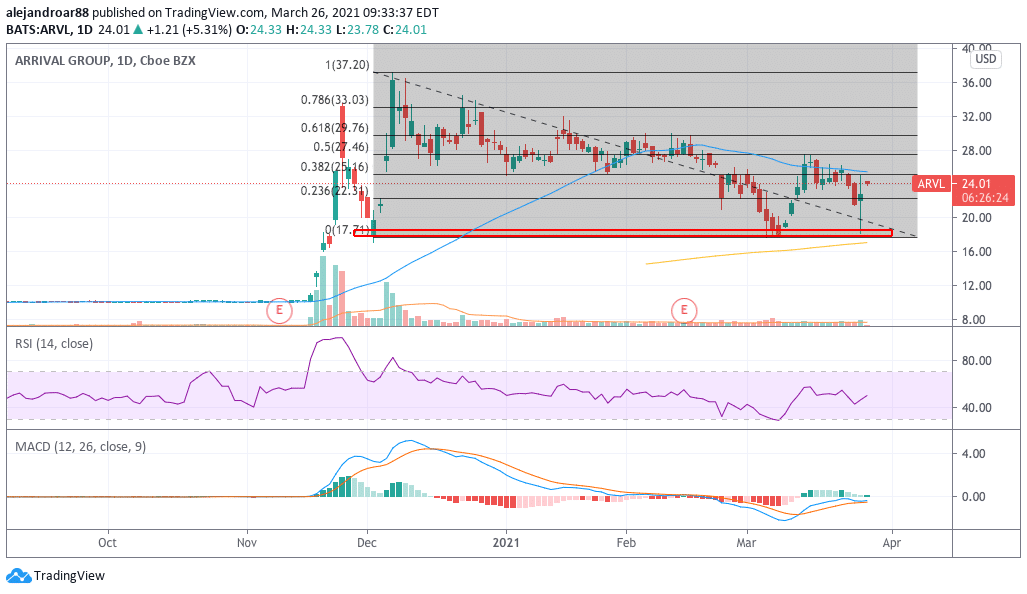Screen dimensions: 1027x594
Task: Click the Fibonacci 0.5(27.46) level label
Action: pos(341,147)
